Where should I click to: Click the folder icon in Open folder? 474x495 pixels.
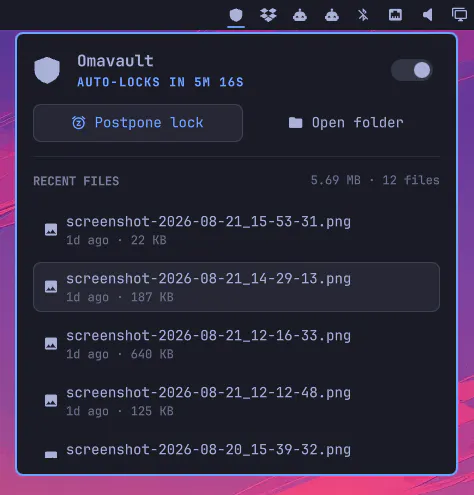[295, 123]
